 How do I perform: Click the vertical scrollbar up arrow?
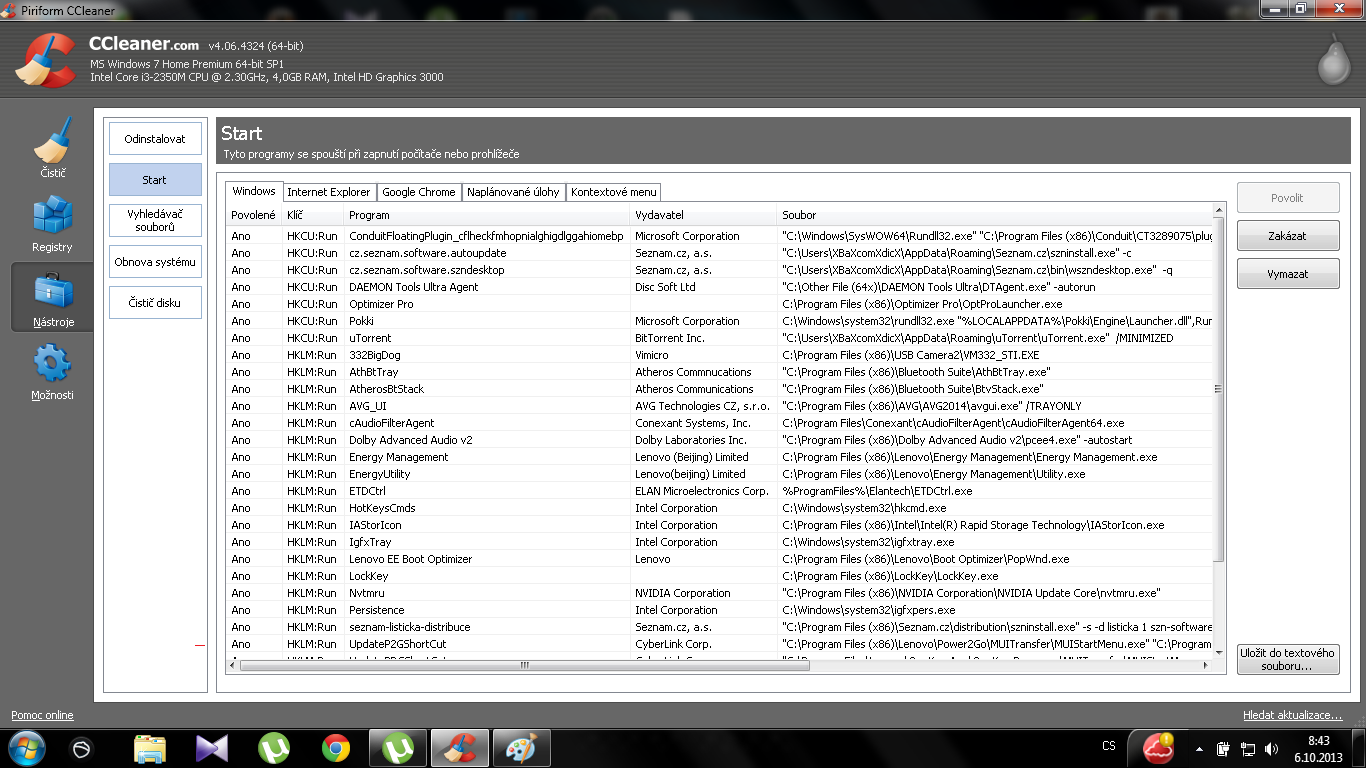point(1218,211)
